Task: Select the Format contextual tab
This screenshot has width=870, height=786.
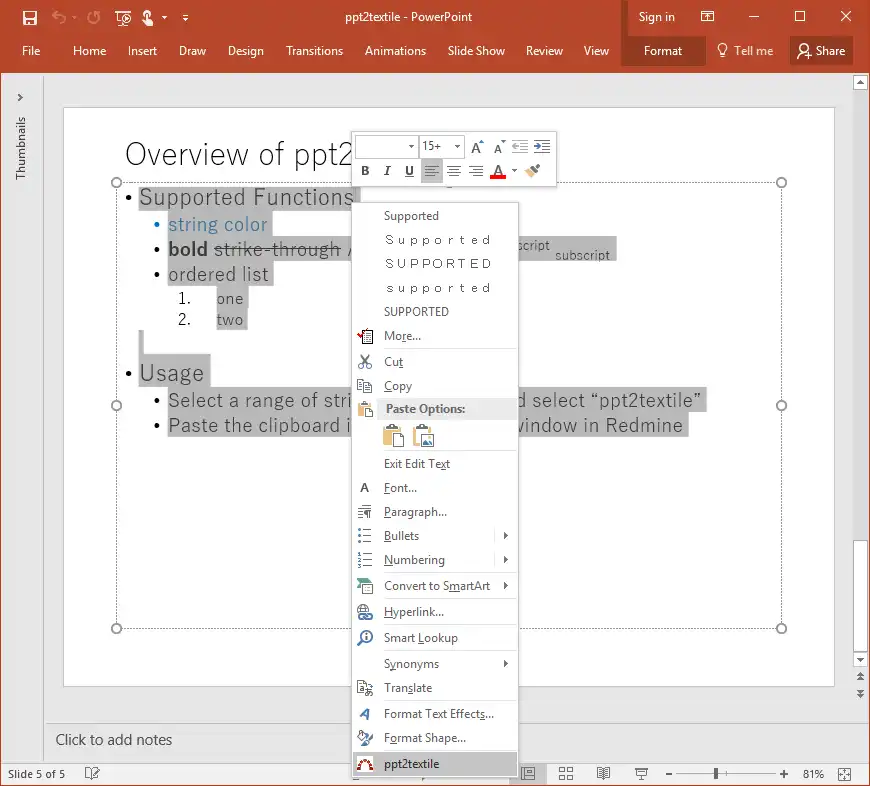Action: 662,50
